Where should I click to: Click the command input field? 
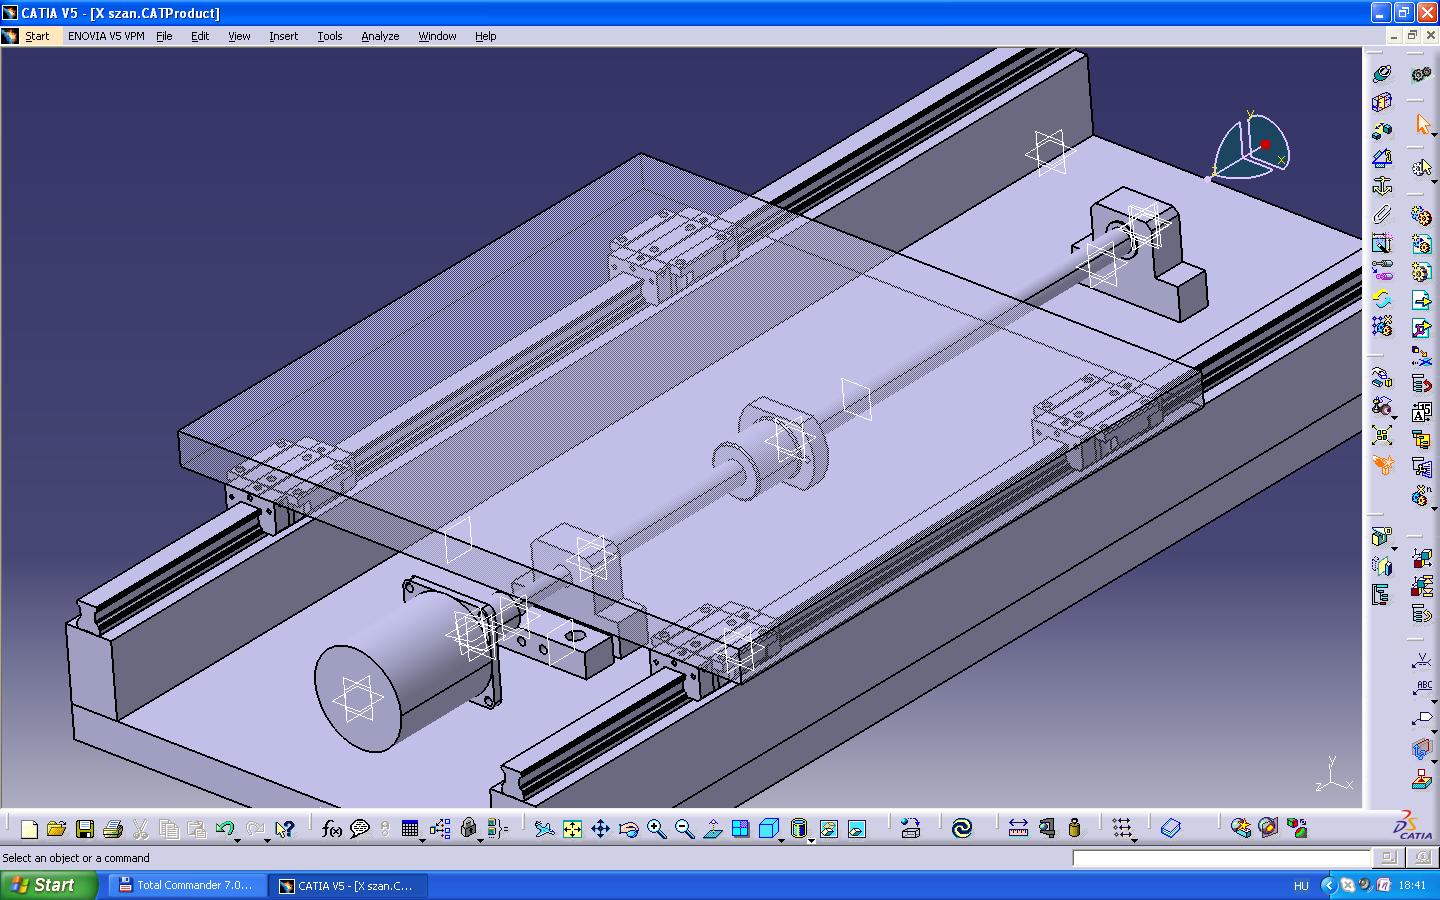[1221, 858]
